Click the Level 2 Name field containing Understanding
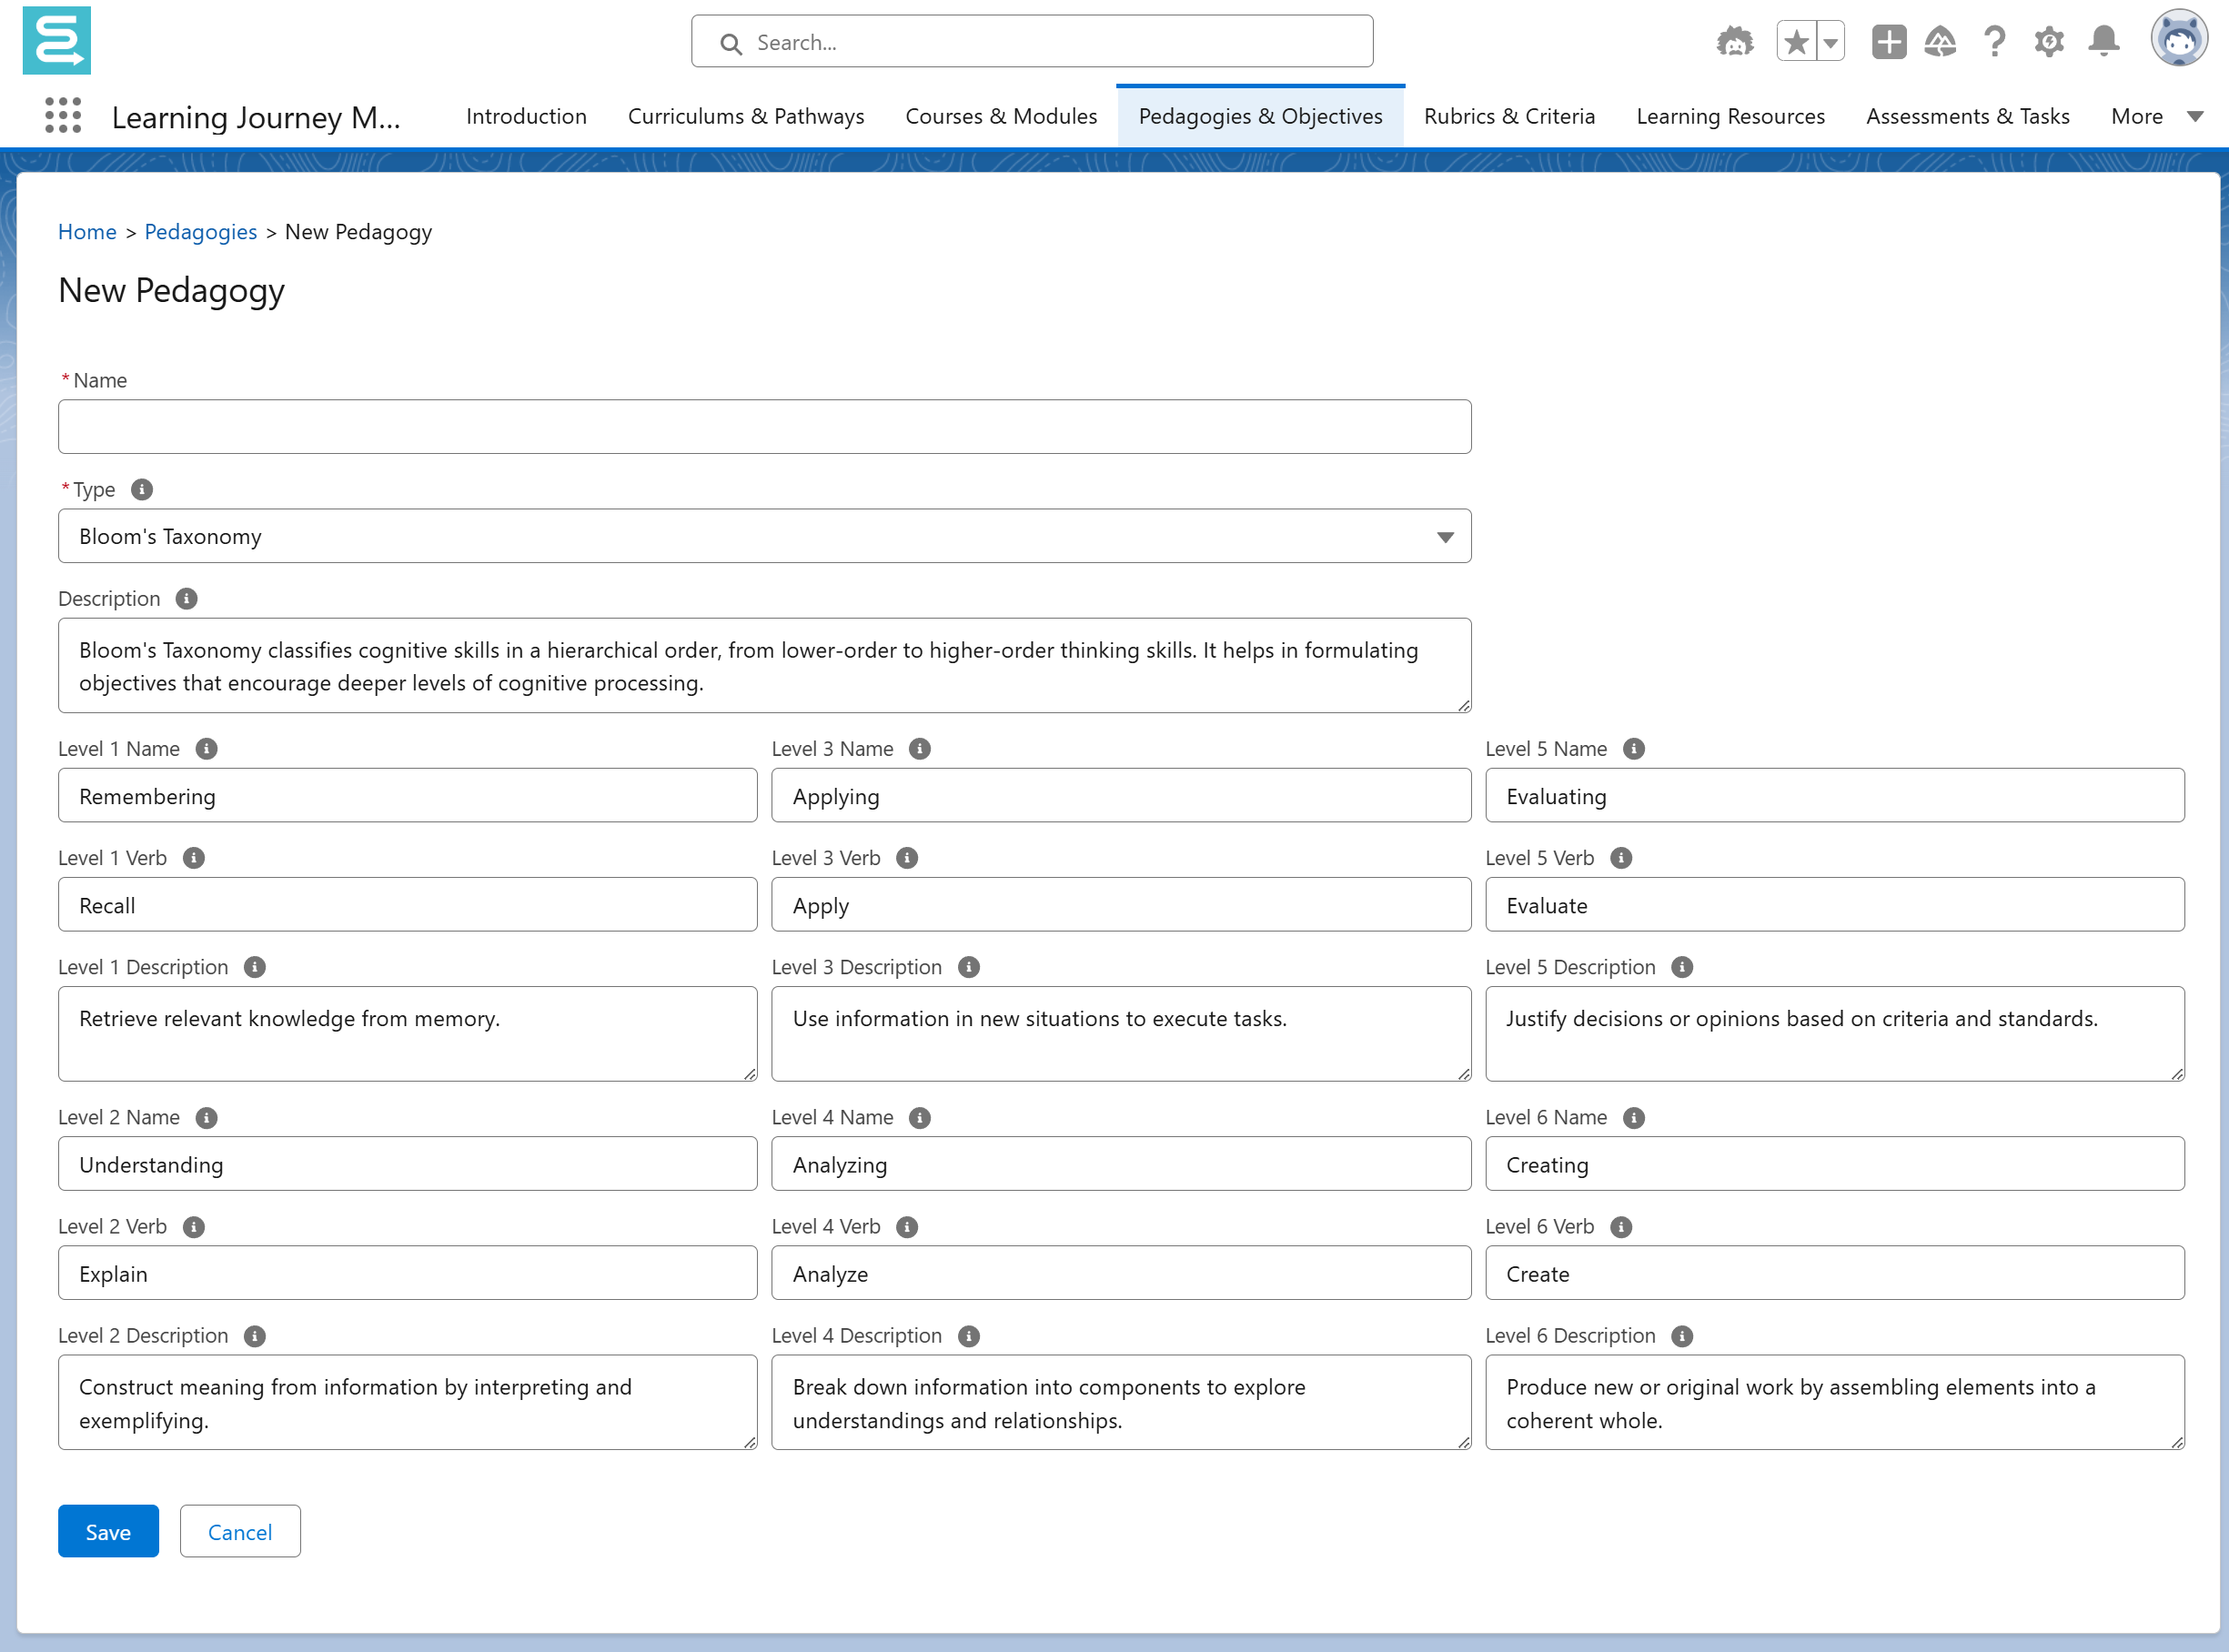Image resolution: width=2229 pixels, height=1652 pixels. pos(407,1164)
